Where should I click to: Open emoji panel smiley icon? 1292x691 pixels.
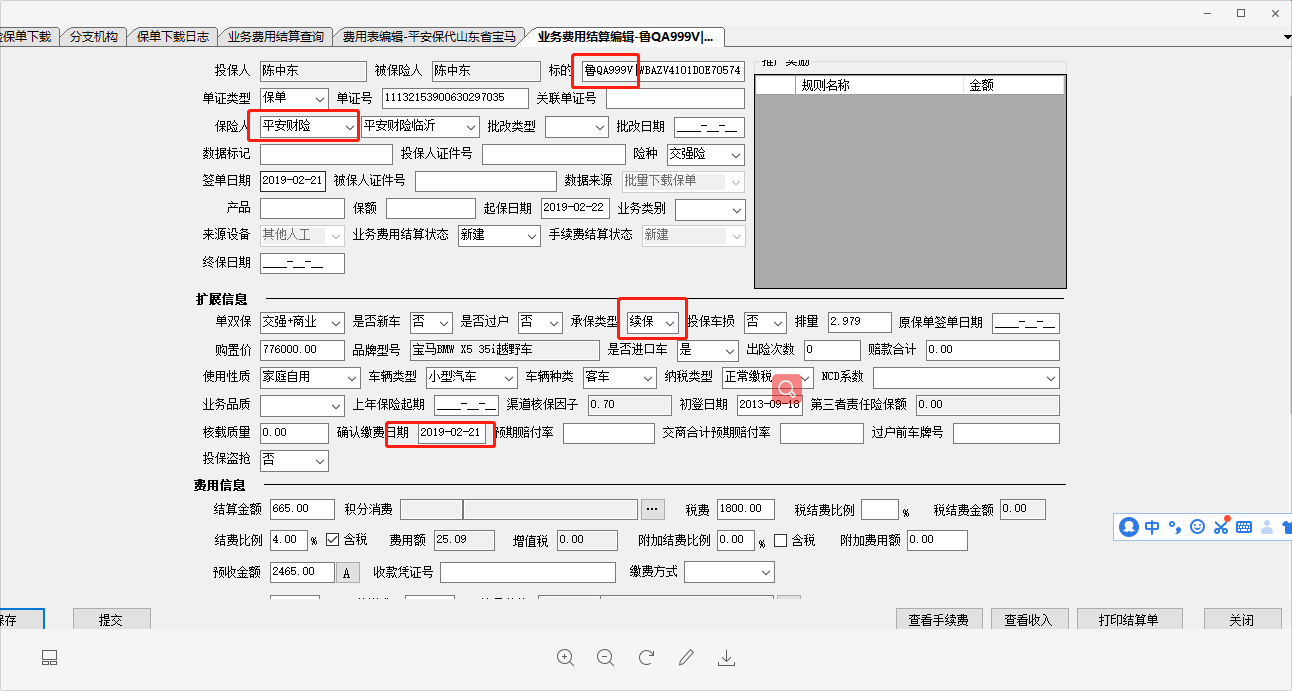tap(1198, 526)
